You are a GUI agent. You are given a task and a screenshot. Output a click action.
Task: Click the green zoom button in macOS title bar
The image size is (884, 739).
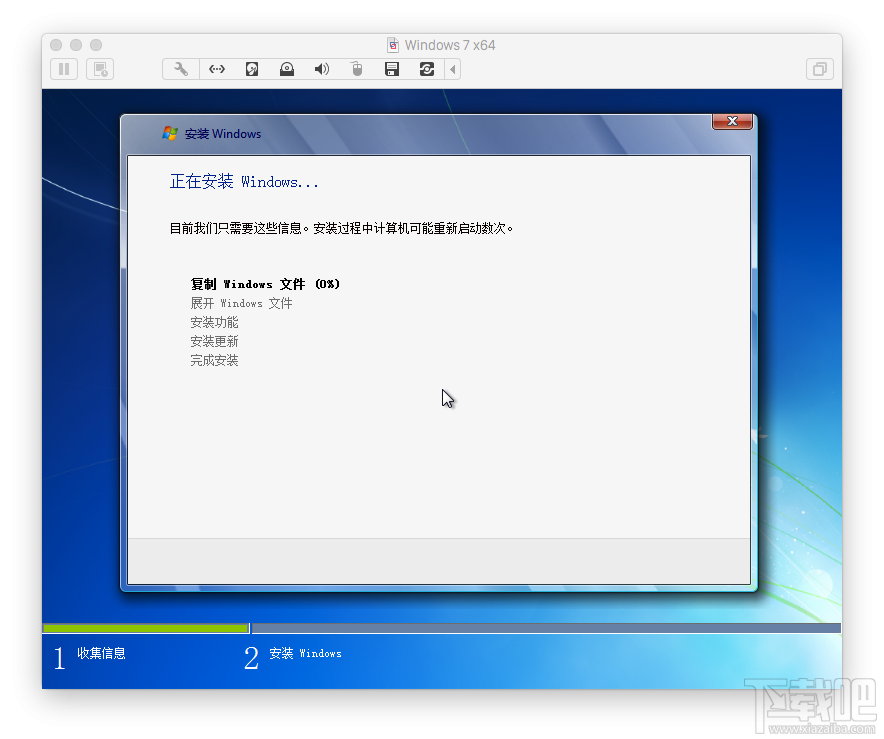pyautogui.click(x=95, y=45)
